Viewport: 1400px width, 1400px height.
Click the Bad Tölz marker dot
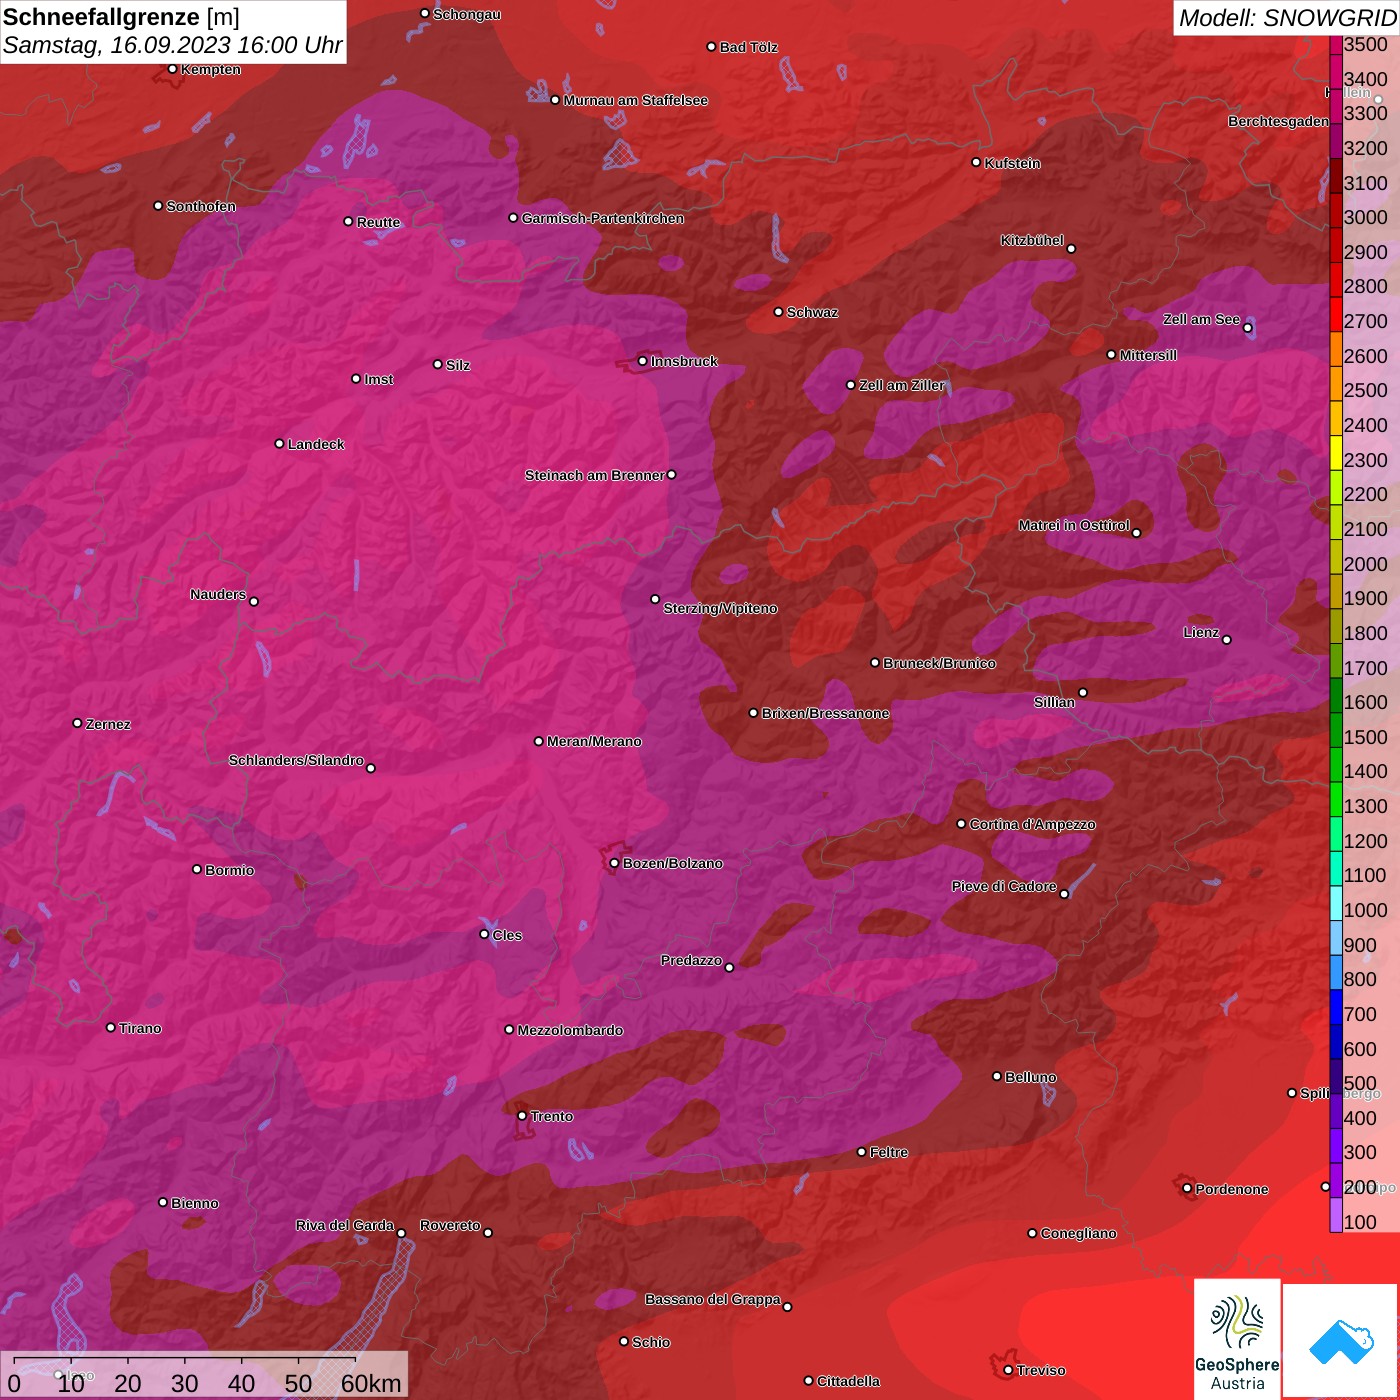pyautogui.click(x=712, y=47)
